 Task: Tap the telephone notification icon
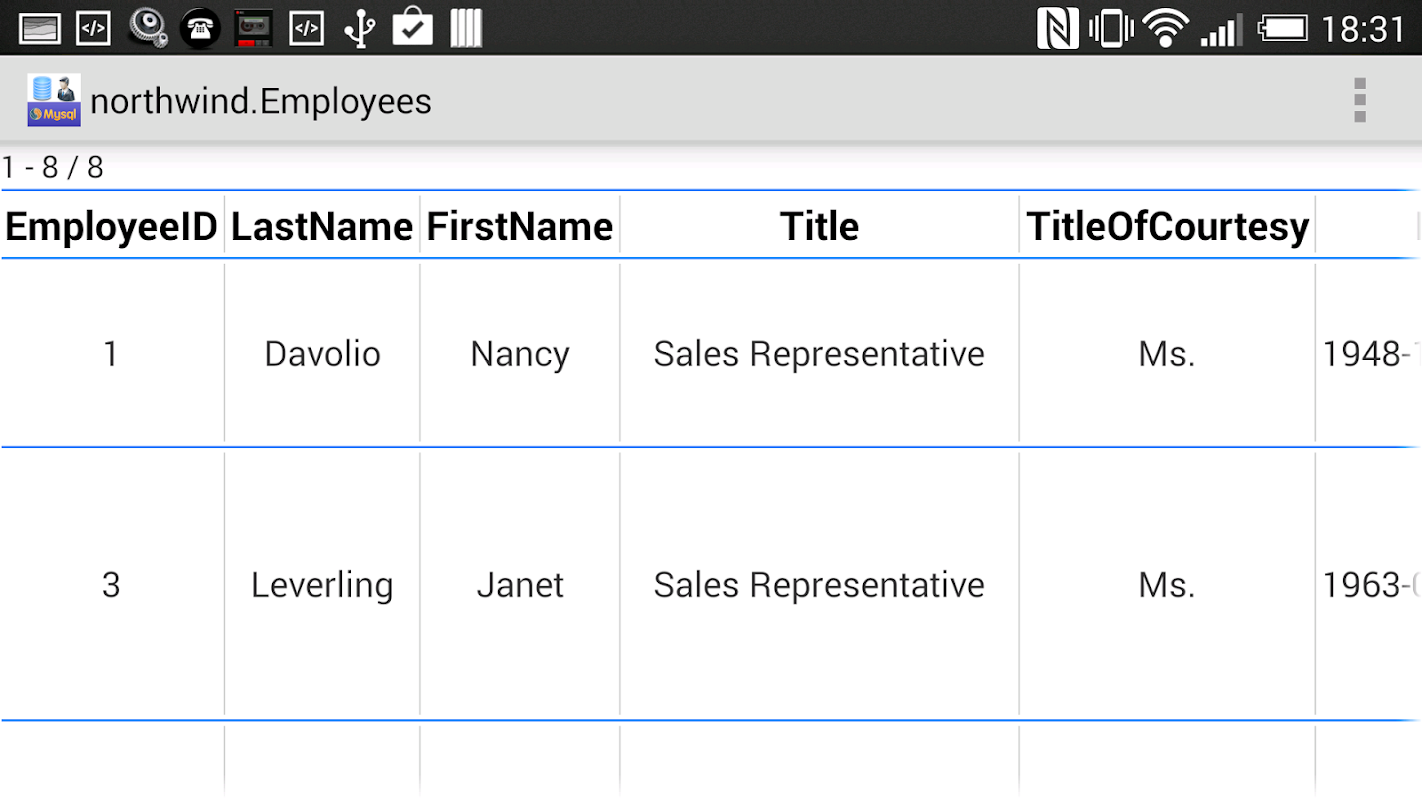(200, 28)
